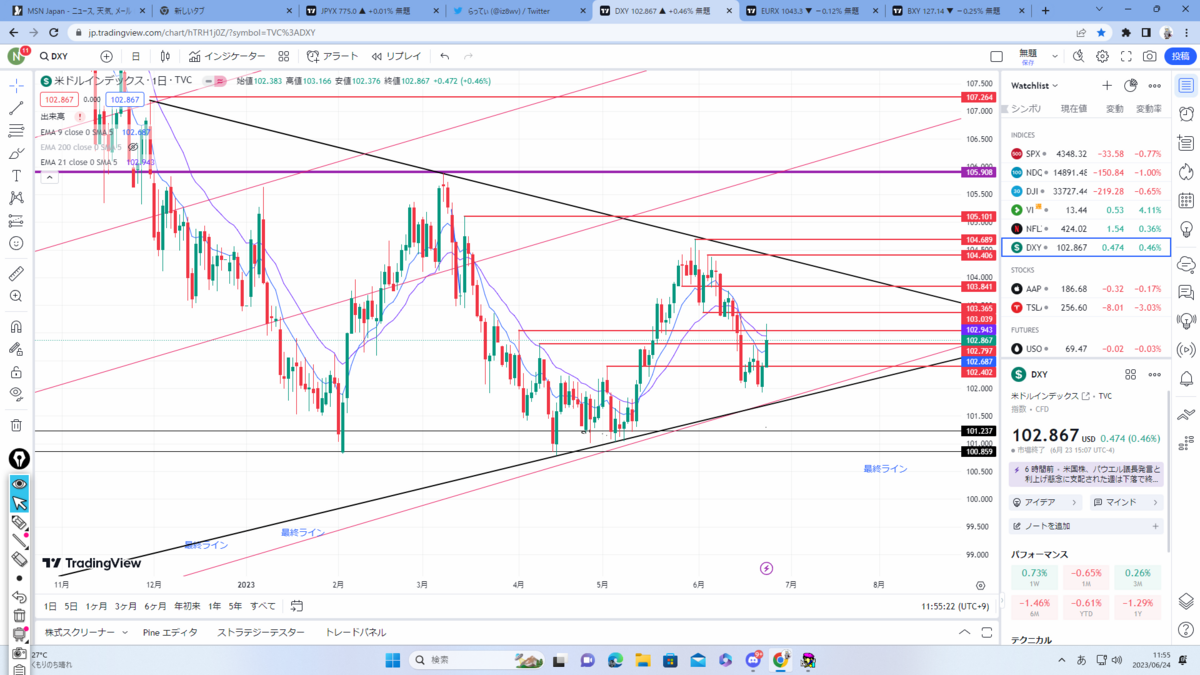Viewport: 1200px width, 675px height.
Task: Expand the Watchlist name dropdown
Action: tap(1034, 86)
